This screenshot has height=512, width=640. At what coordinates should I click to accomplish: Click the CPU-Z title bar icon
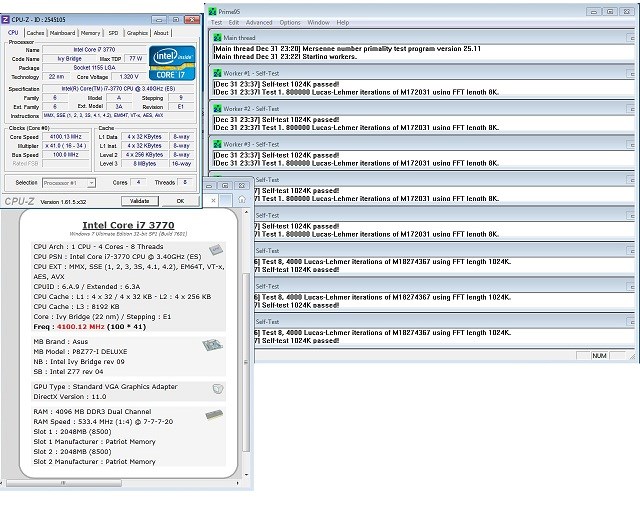6,20
